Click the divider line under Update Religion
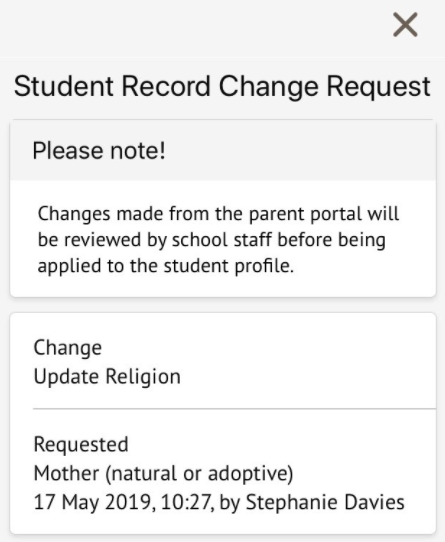This screenshot has width=445, height=542. (234, 409)
